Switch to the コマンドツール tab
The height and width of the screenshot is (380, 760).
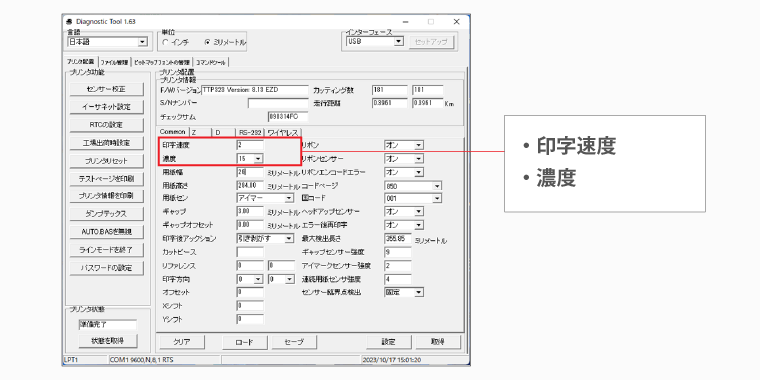(x=211, y=62)
